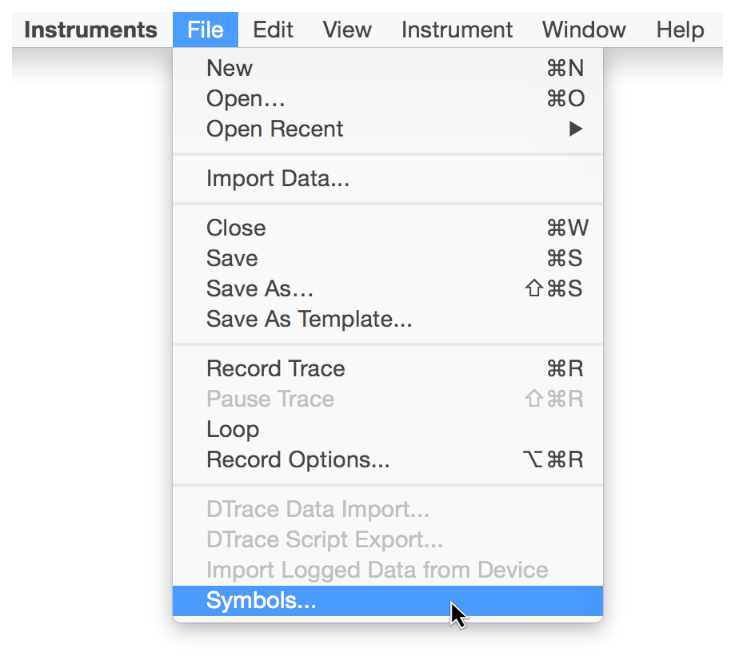Toggle the Loop menu option

[x=233, y=429]
